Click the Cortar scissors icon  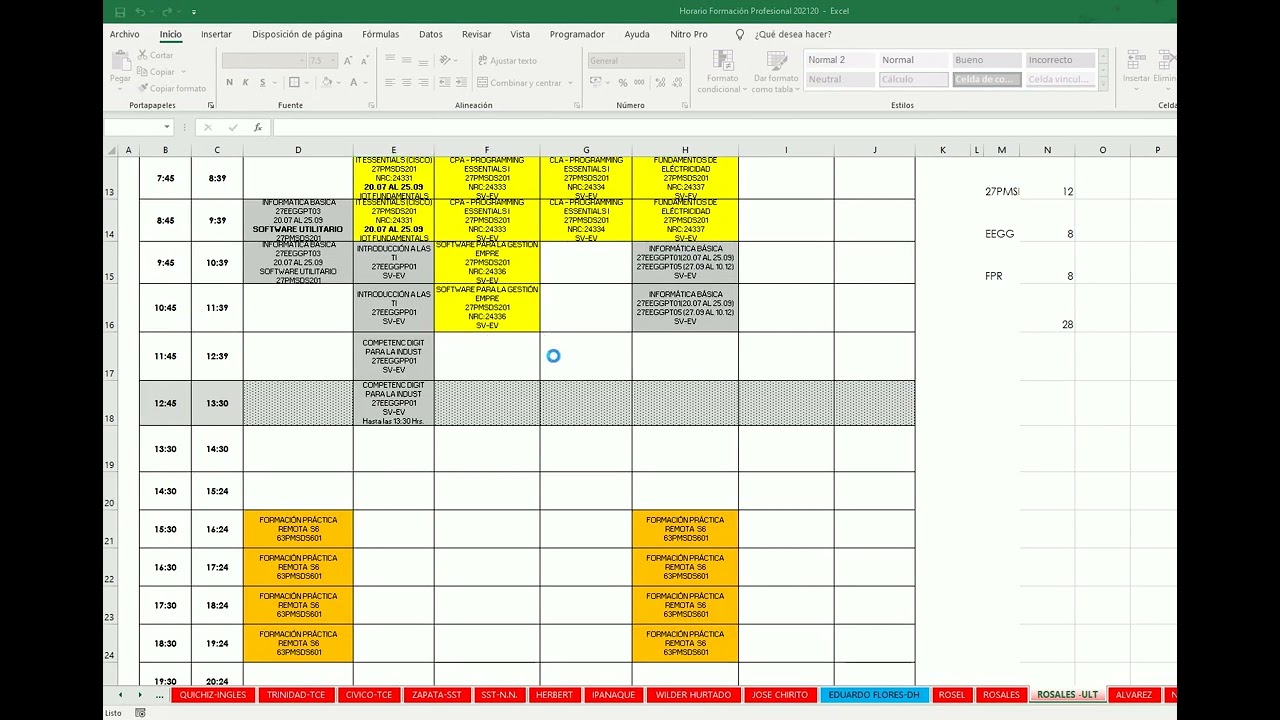tap(142, 56)
